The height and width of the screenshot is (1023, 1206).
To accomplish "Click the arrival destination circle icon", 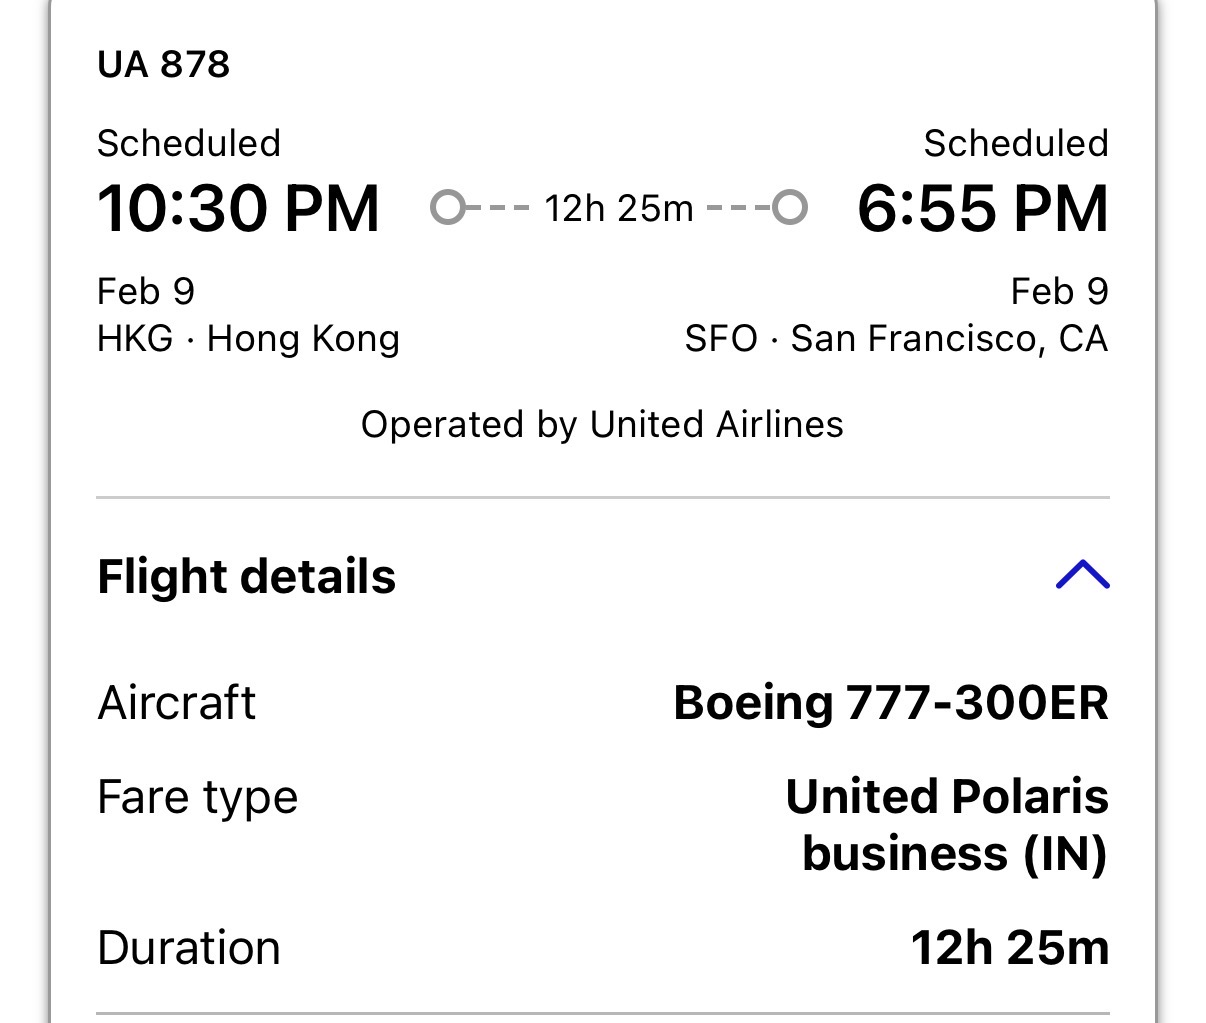I will tap(790, 208).
